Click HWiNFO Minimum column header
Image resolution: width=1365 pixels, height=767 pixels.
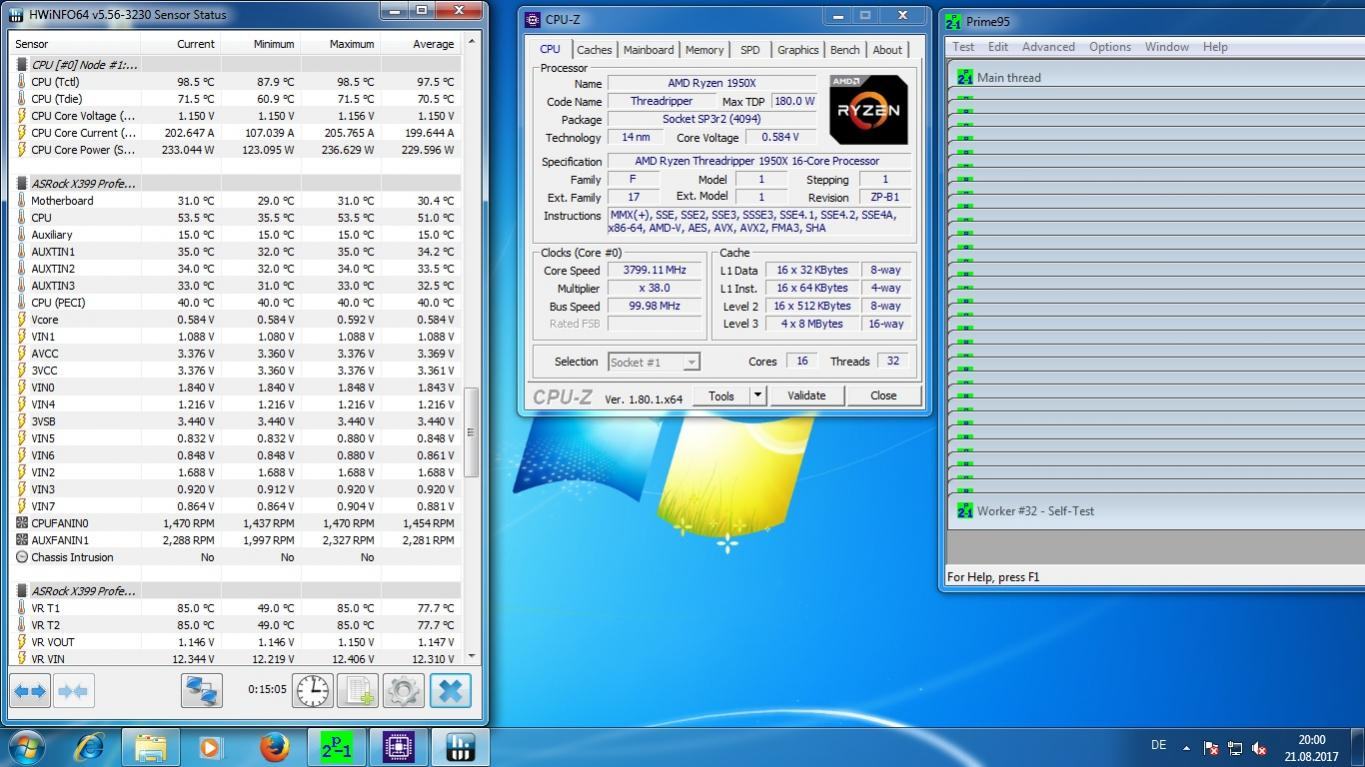pos(260,44)
